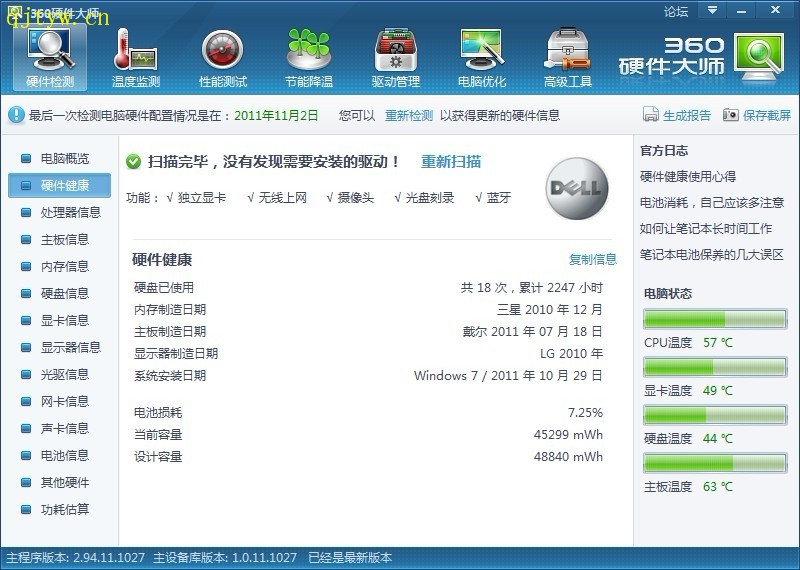Open 电池消耗，自己应该多注意 article
800x570 pixels.
(x=712, y=203)
